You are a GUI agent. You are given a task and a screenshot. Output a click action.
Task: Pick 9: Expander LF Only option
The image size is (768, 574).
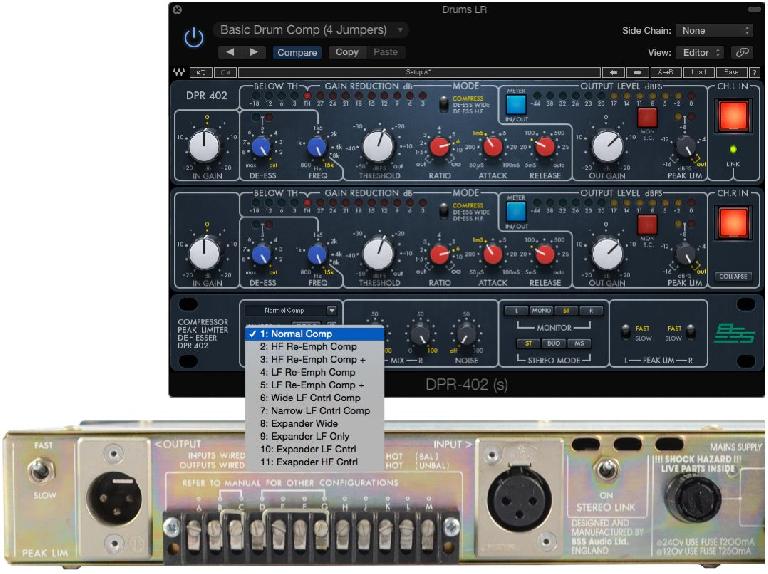tap(314, 436)
